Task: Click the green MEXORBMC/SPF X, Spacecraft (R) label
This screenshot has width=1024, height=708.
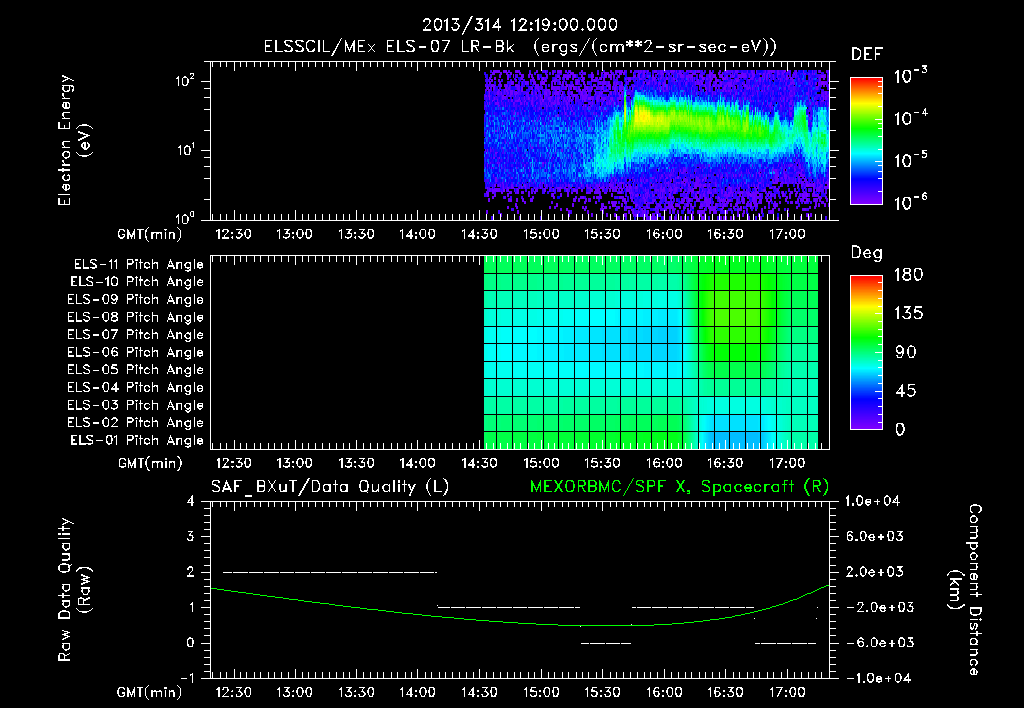Action: (679, 487)
